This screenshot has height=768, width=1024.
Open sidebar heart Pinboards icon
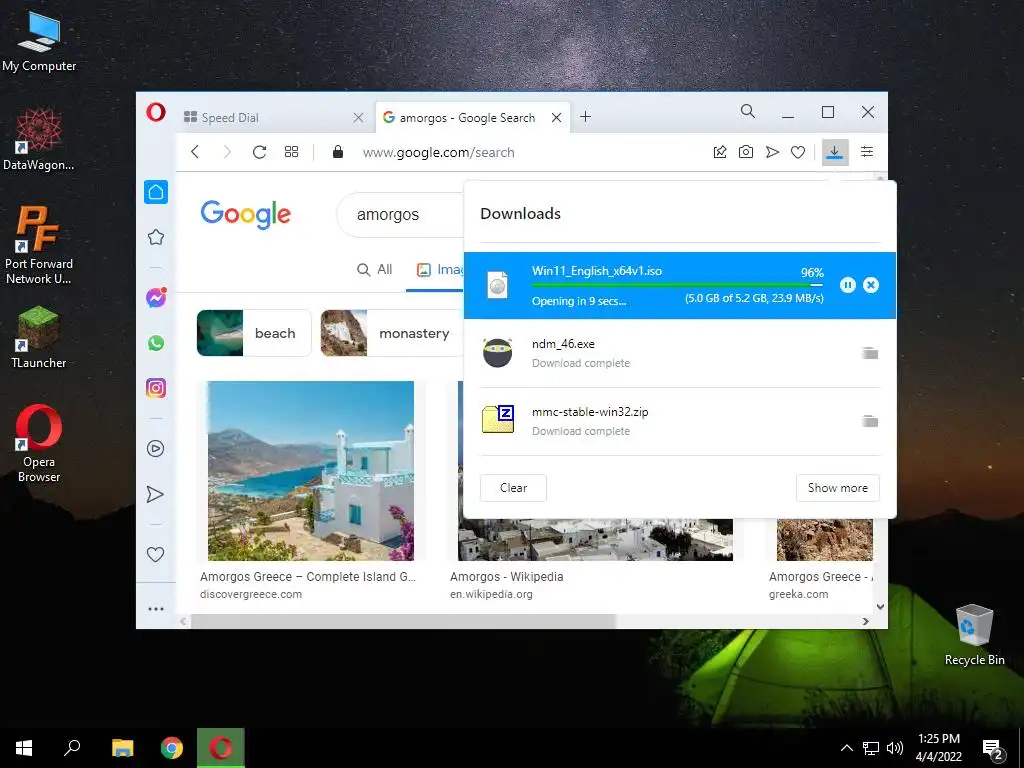tap(155, 554)
